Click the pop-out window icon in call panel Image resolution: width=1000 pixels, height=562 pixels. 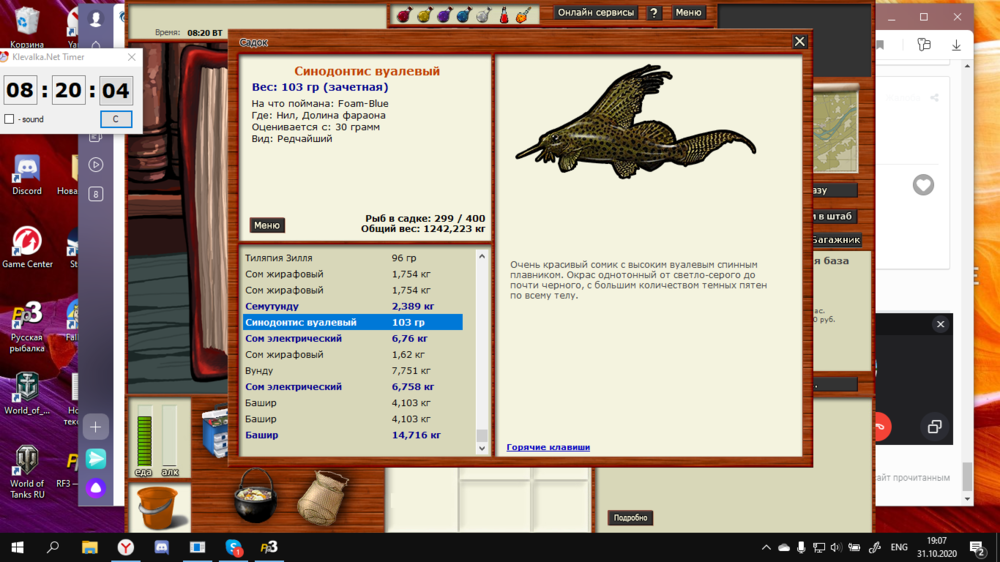click(x=934, y=427)
